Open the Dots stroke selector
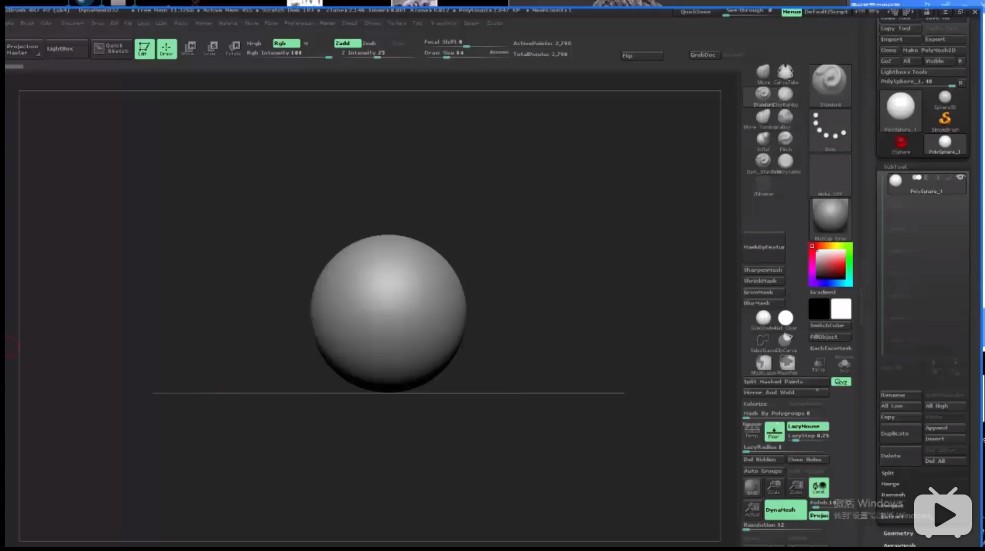This screenshot has width=985, height=551. click(829, 128)
